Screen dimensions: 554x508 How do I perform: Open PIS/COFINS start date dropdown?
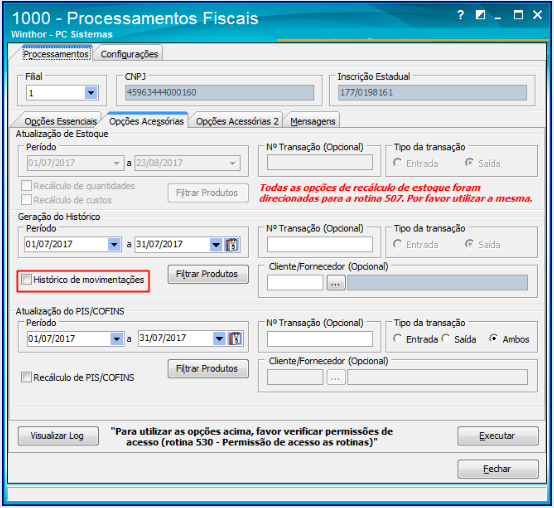point(117,339)
